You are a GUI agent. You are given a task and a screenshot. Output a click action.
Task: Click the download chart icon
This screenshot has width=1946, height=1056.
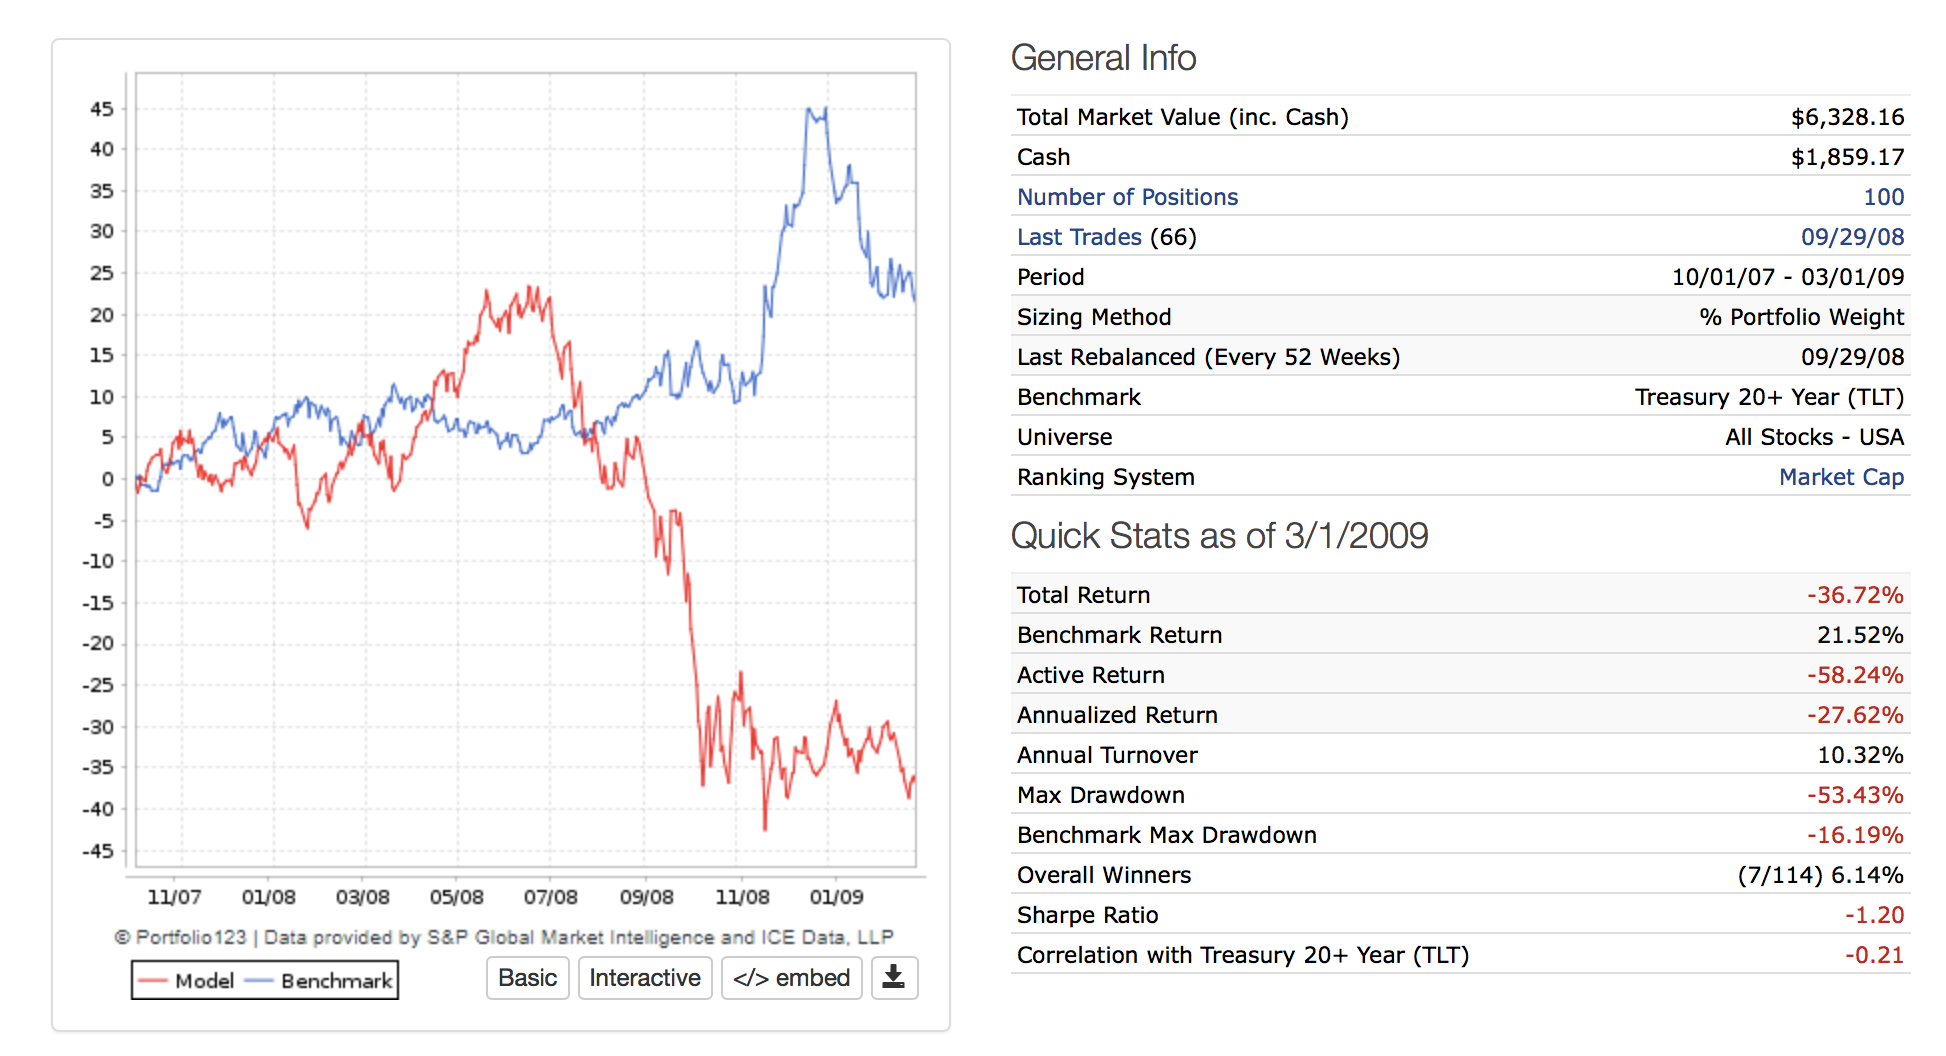(x=894, y=978)
